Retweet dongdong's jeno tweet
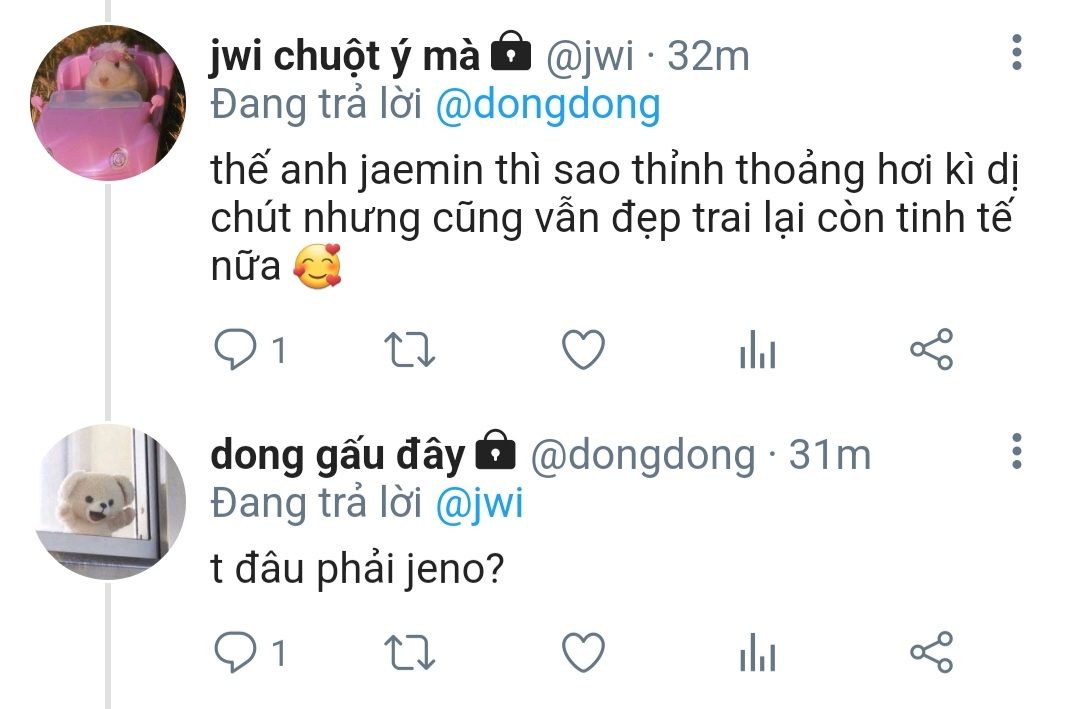Screen dimensions: 1080x709 click(x=409, y=652)
